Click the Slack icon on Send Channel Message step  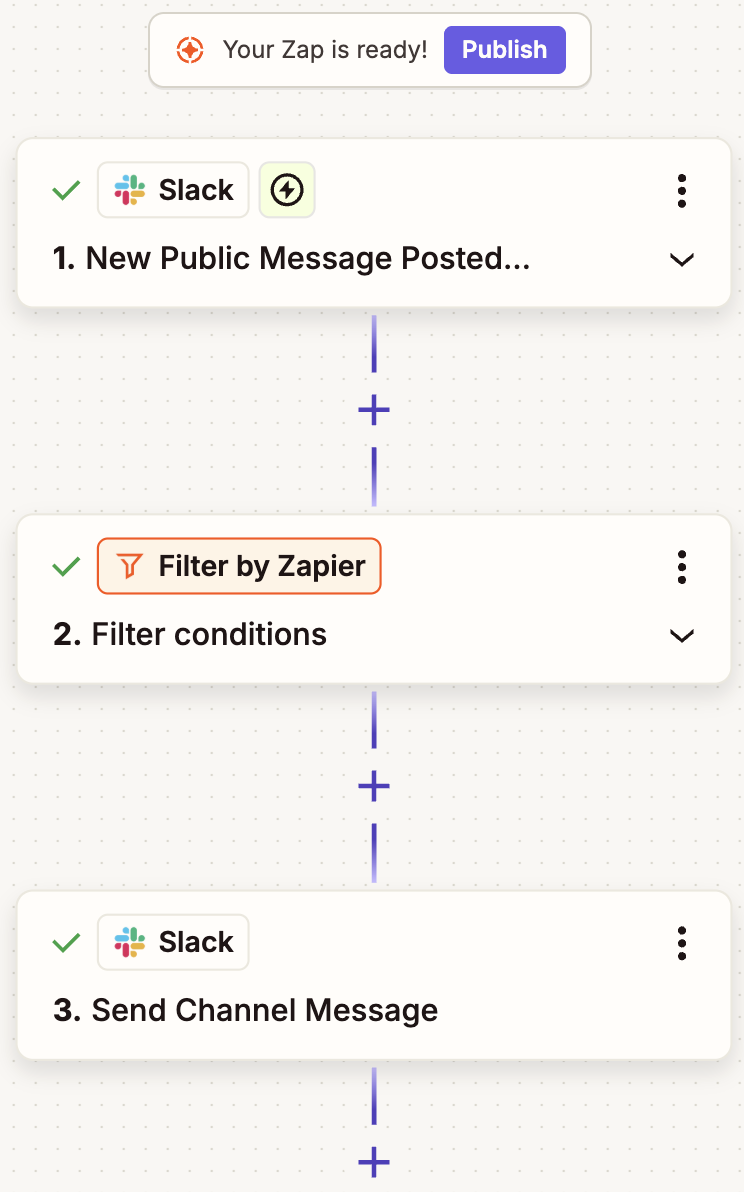pos(128,942)
